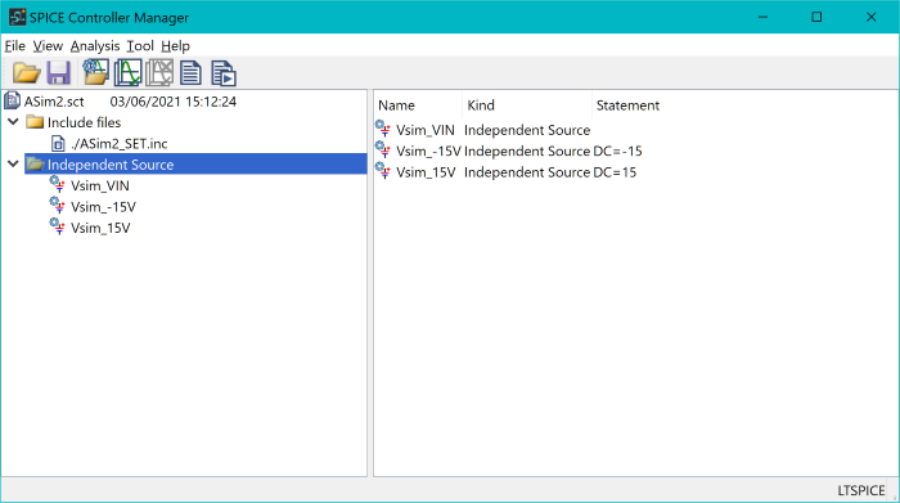Click the source icon beside Vsim_VIN in tree

pos(57,184)
